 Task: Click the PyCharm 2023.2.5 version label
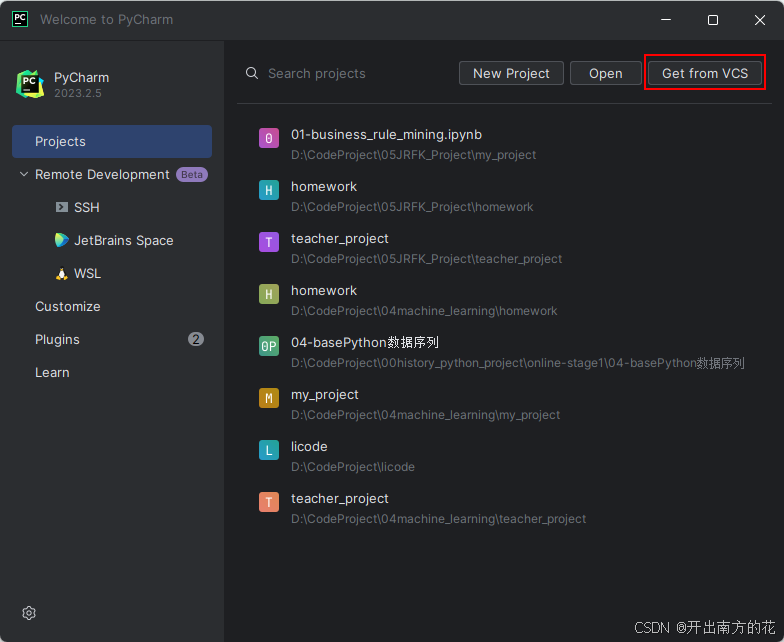78,94
